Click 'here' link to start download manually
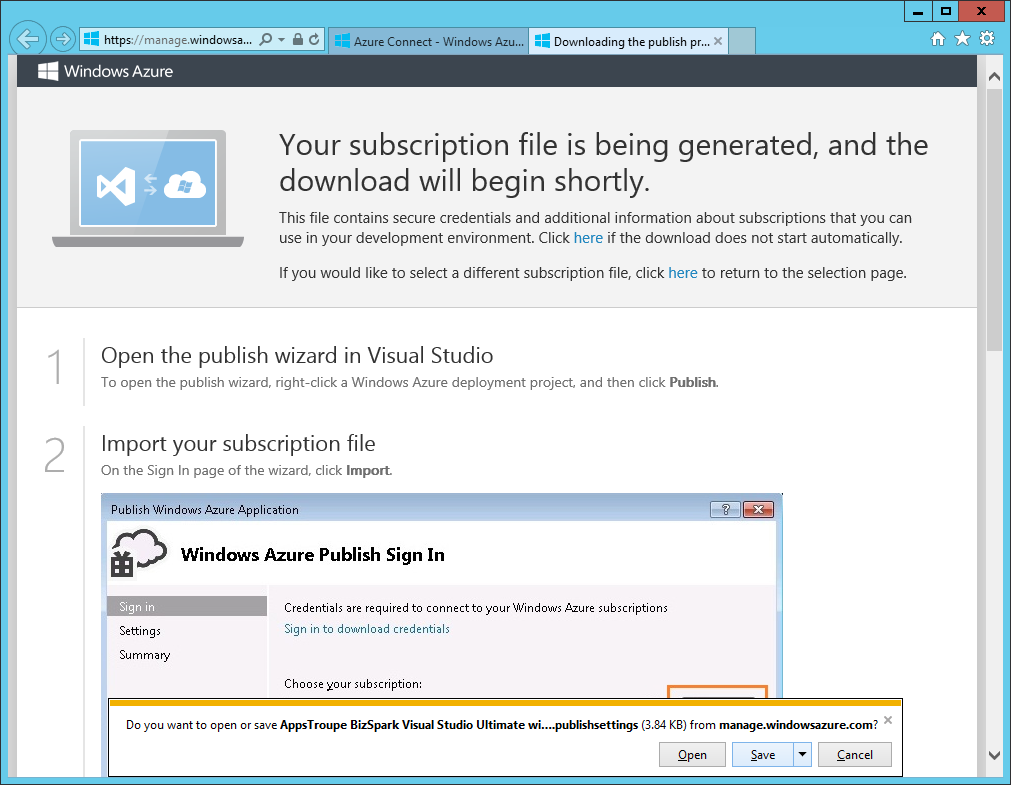 (588, 238)
